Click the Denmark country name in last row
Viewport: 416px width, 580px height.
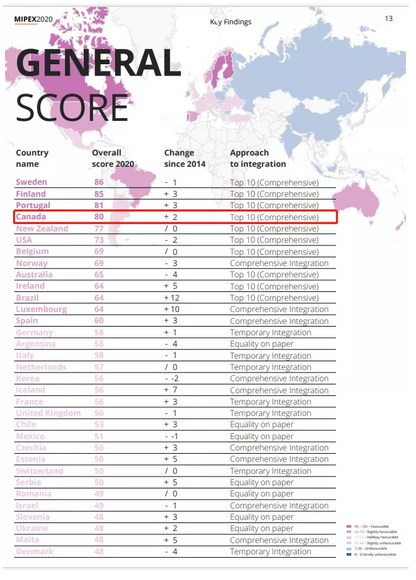tap(34, 552)
